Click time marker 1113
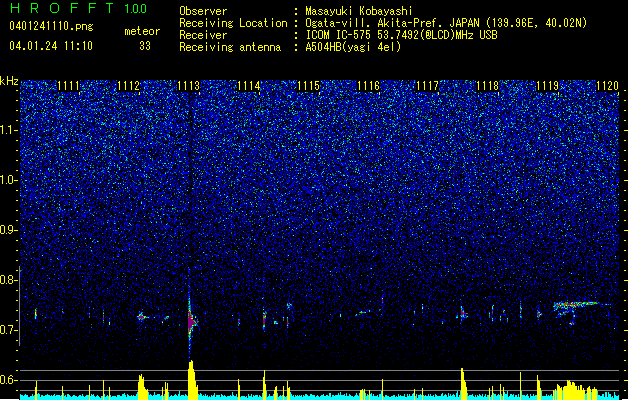629x400 pixels. click(188, 86)
